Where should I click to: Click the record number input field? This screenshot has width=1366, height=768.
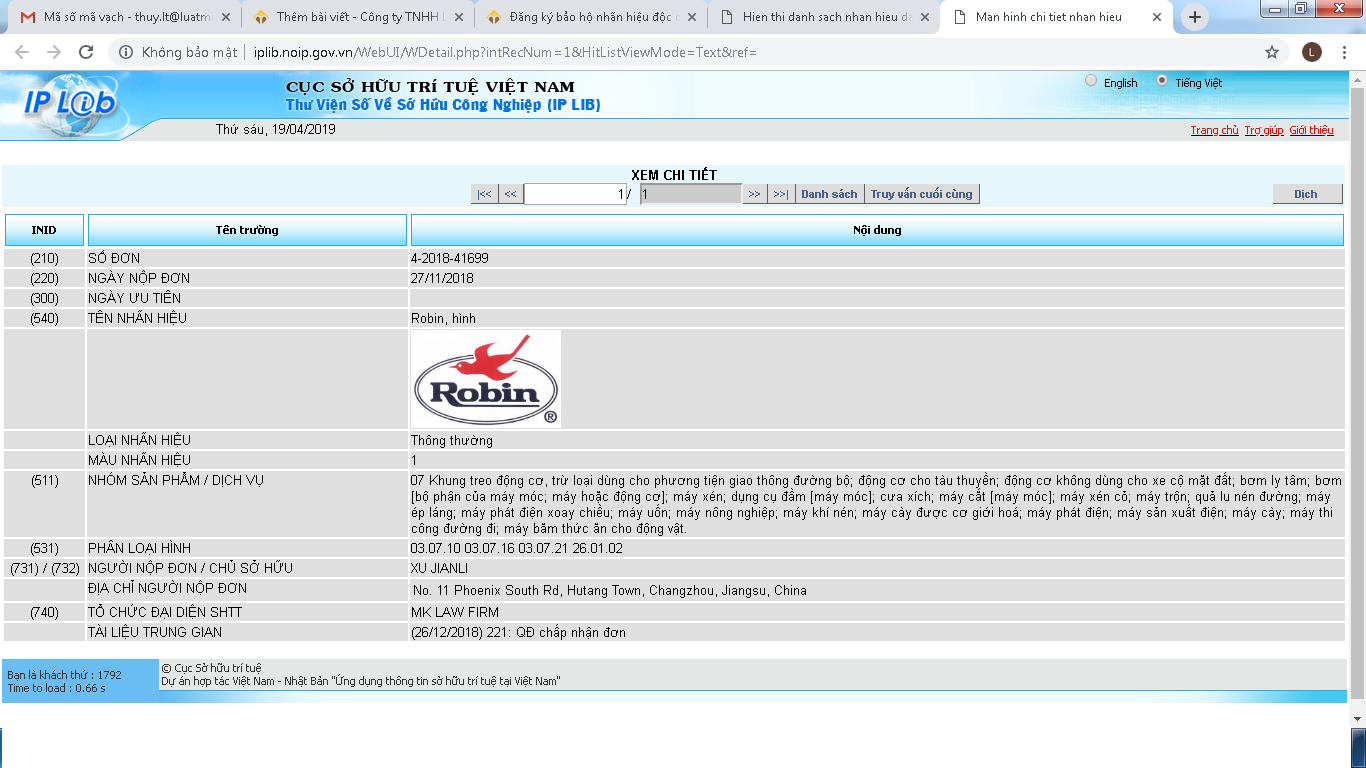point(575,194)
